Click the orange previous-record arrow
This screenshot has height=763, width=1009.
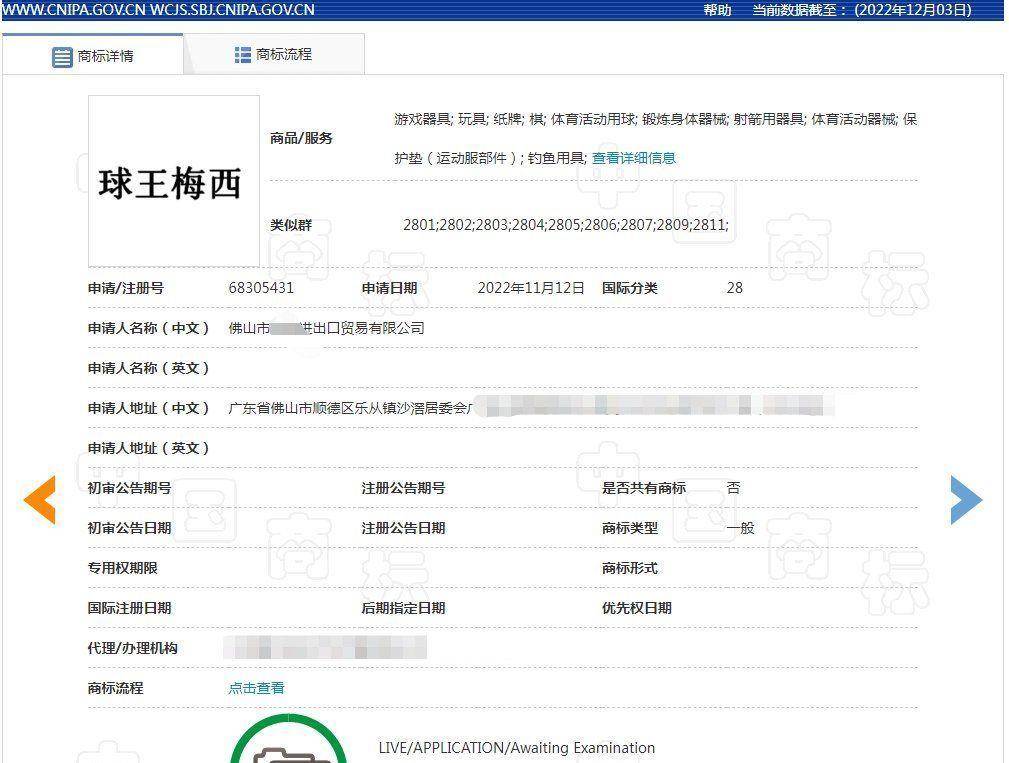point(41,500)
